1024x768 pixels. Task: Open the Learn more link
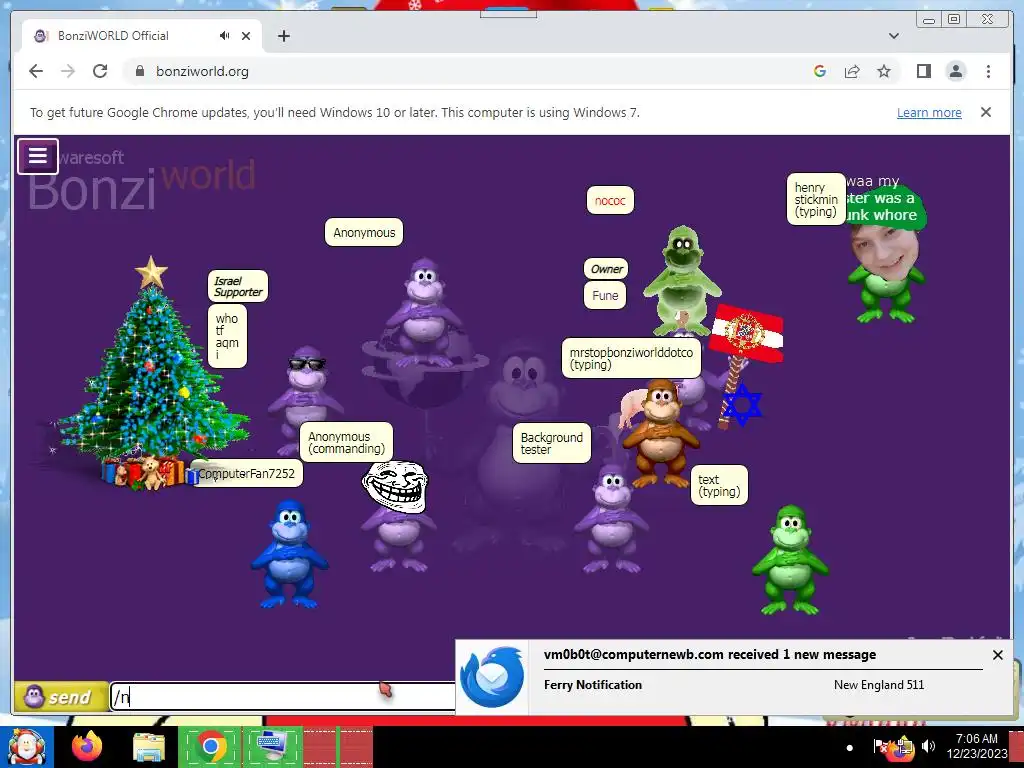point(929,112)
